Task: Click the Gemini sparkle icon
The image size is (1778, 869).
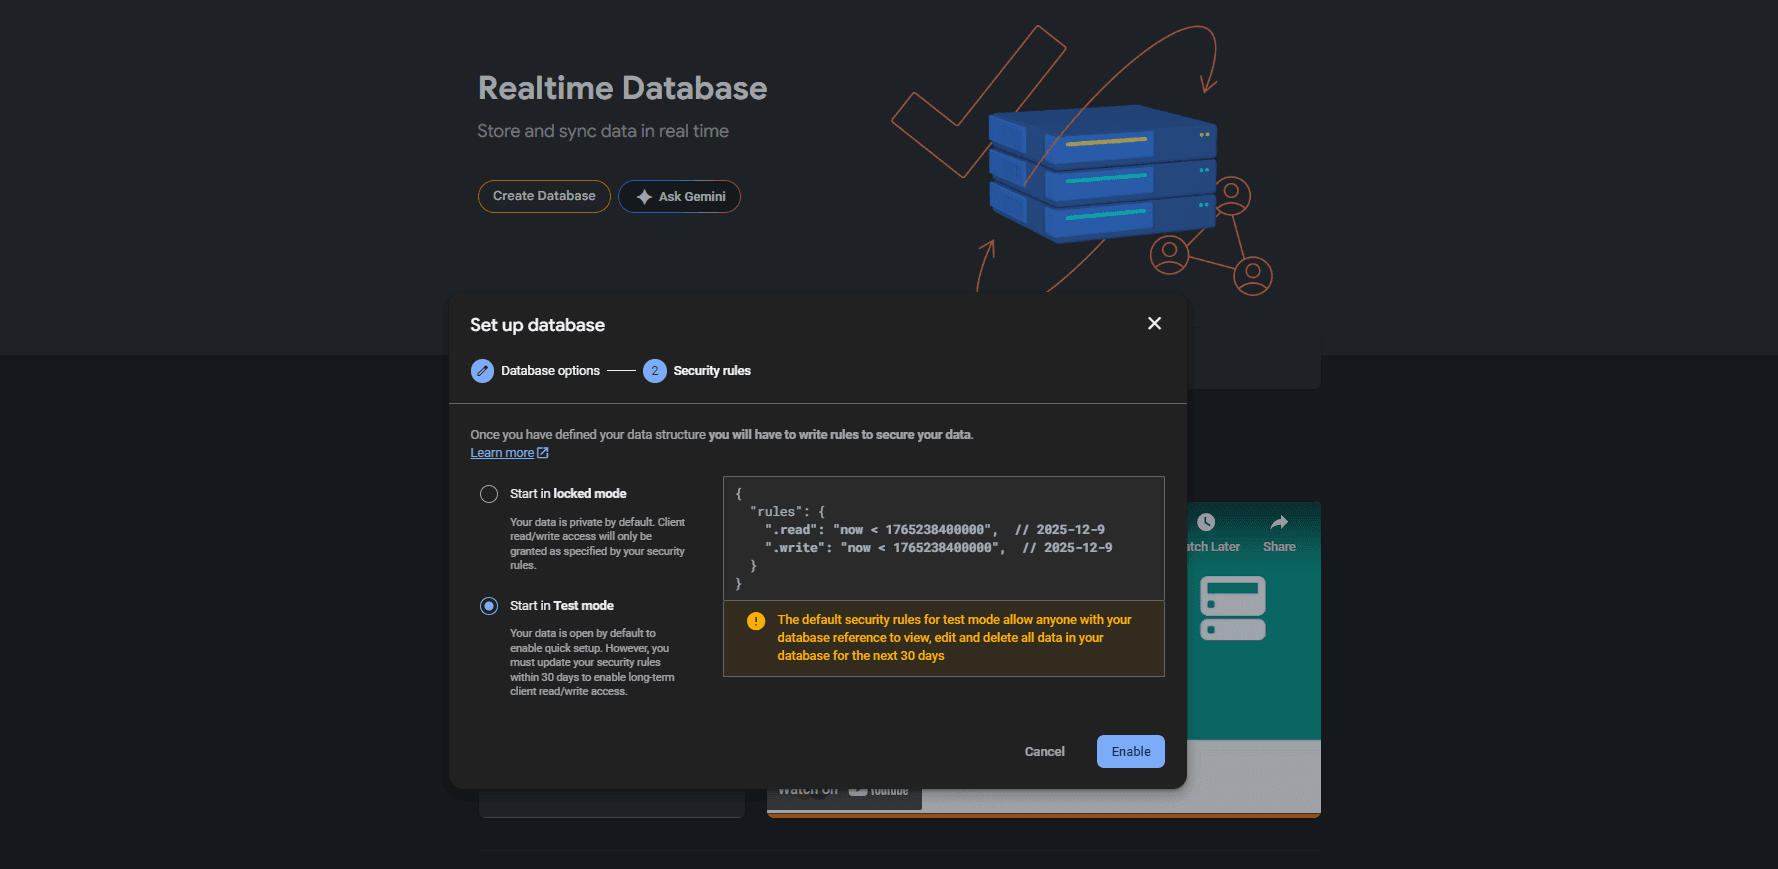Action: 644,197
